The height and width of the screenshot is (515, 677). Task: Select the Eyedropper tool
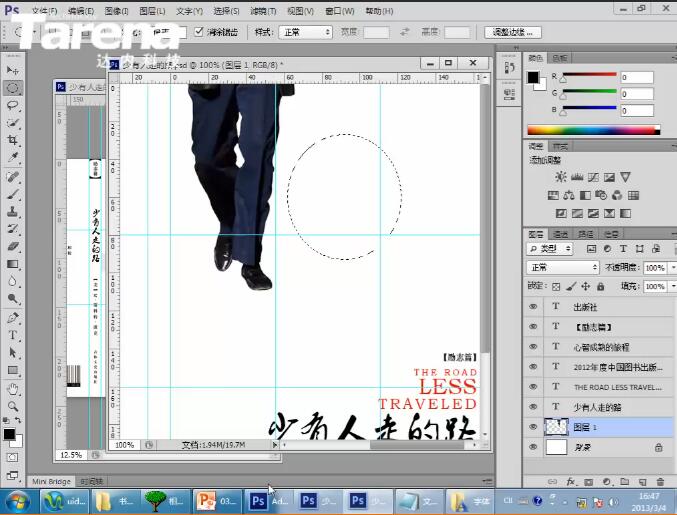(13, 158)
